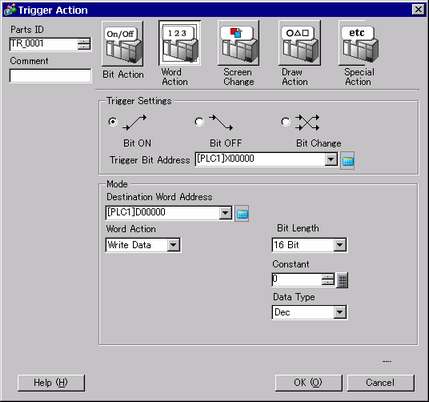Click the Comment text field
Image resolution: width=429 pixels, height=402 pixels.
click(x=50, y=76)
